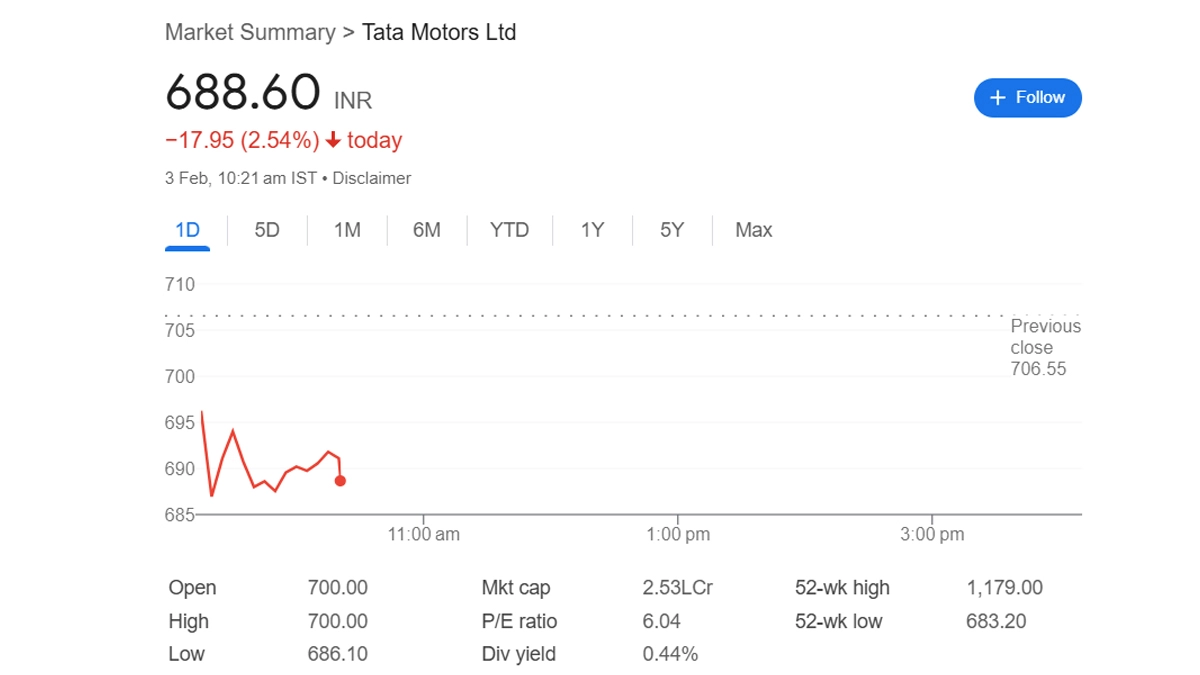Image resolution: width=1200 pixels, height=675 pixels.
Task: Select the YTD chart tab
Action: point(509,230)
